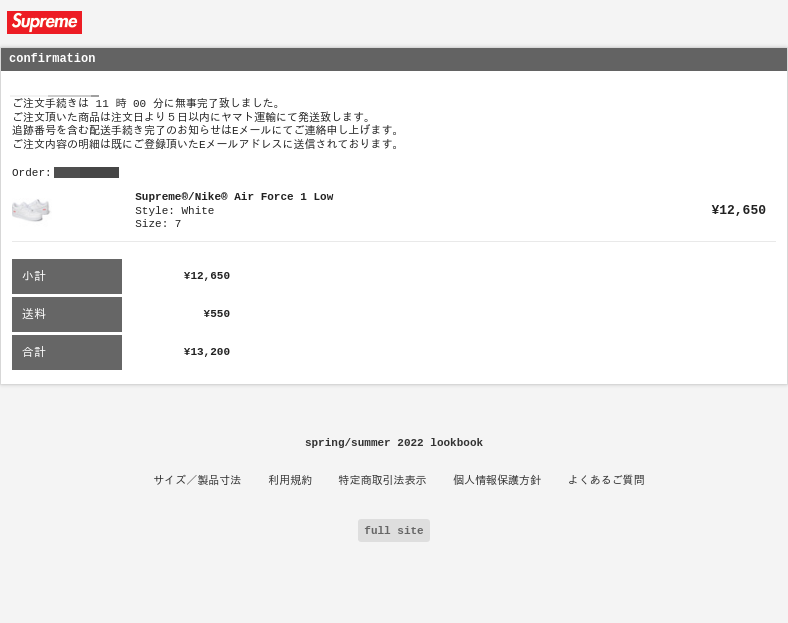Viewport: 788px width, 623px height.
Task: Click the Style: White text
Action: [174, 211]
